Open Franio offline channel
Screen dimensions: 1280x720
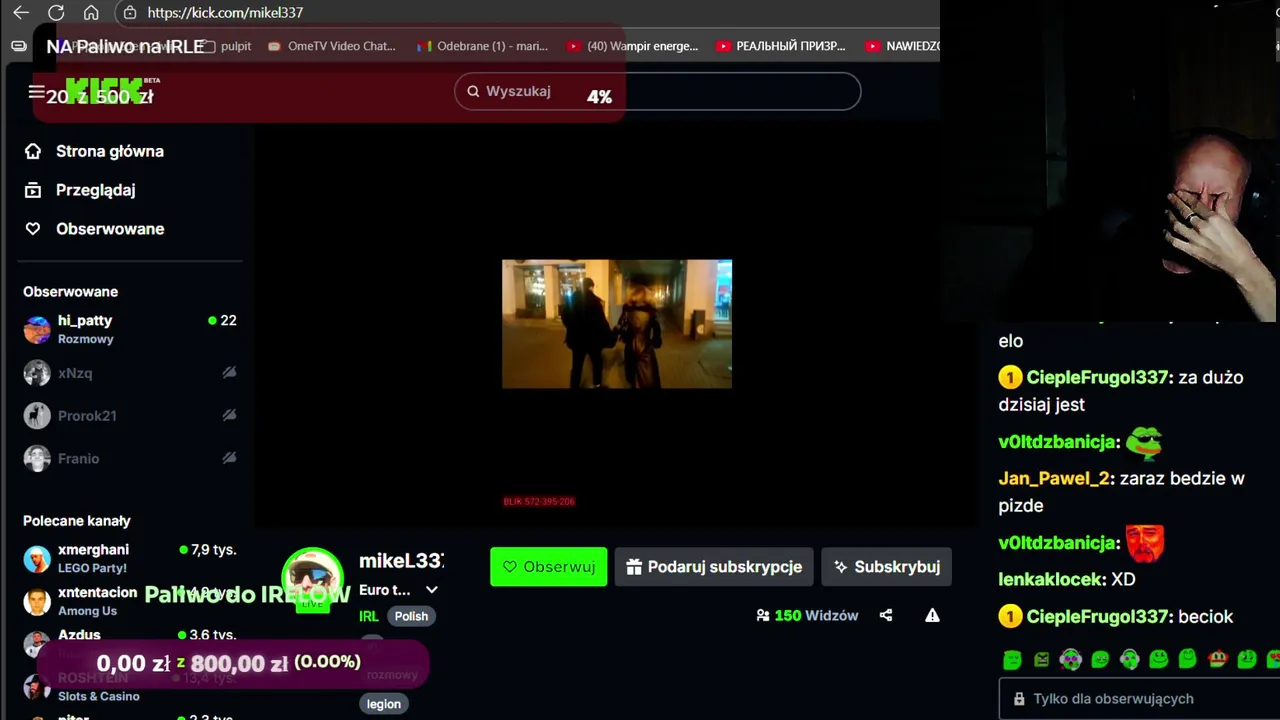coord(130,459)
